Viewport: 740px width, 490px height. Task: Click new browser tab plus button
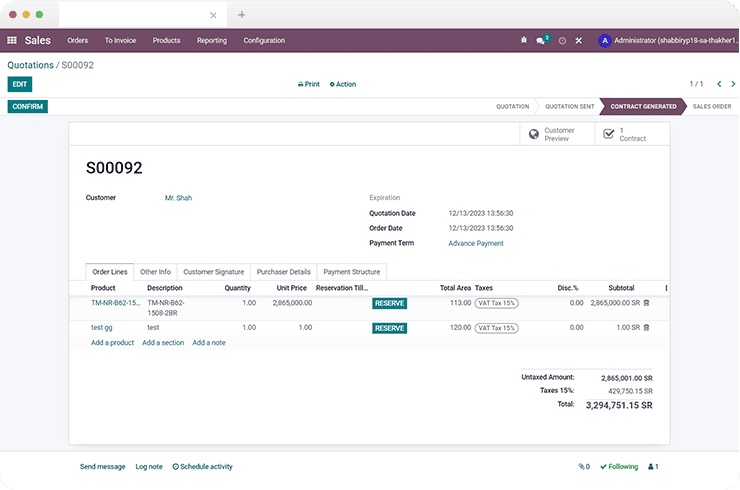click(241, 15)
